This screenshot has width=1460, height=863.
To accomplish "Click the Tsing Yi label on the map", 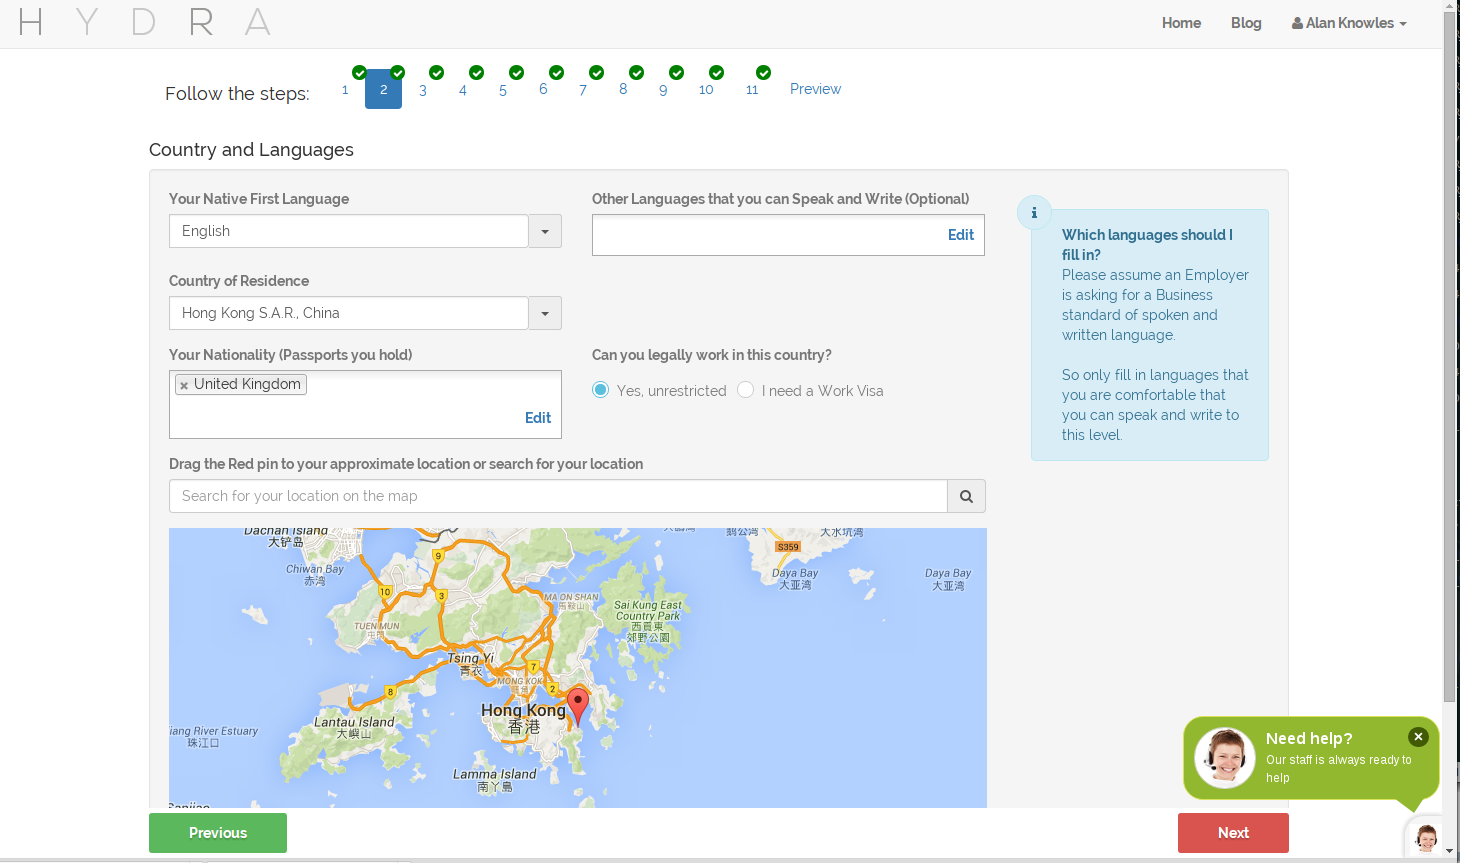I will point(471,664).
